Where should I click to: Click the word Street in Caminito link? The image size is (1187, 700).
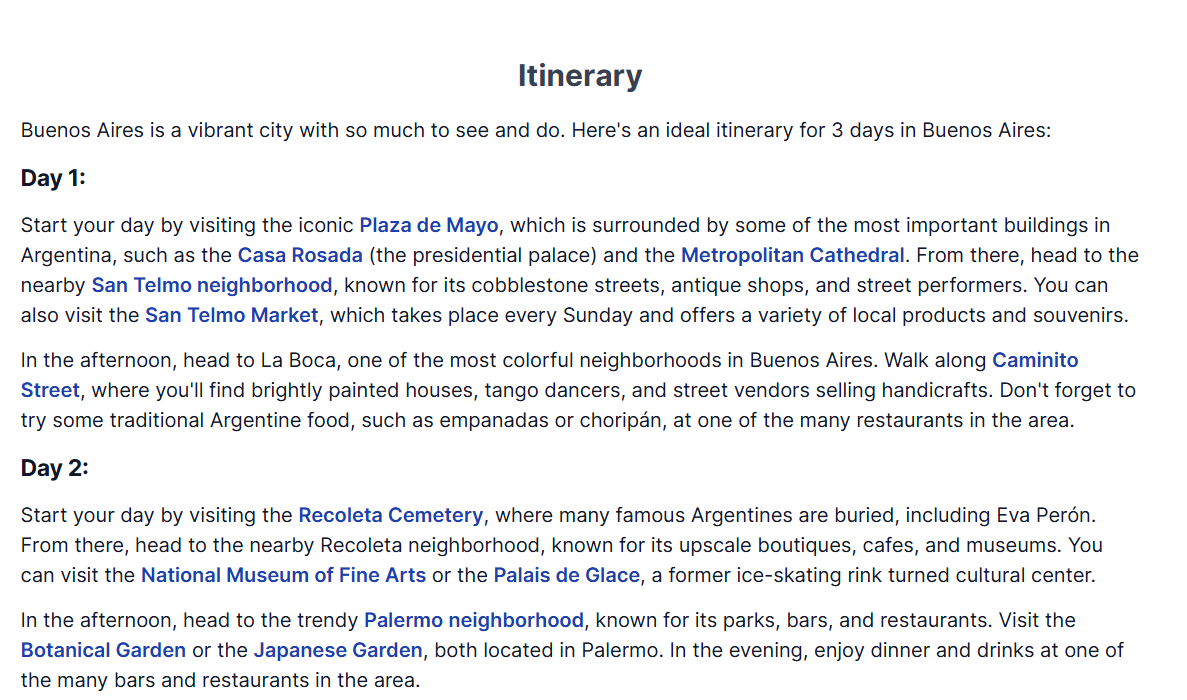click(x=50, y=390)
